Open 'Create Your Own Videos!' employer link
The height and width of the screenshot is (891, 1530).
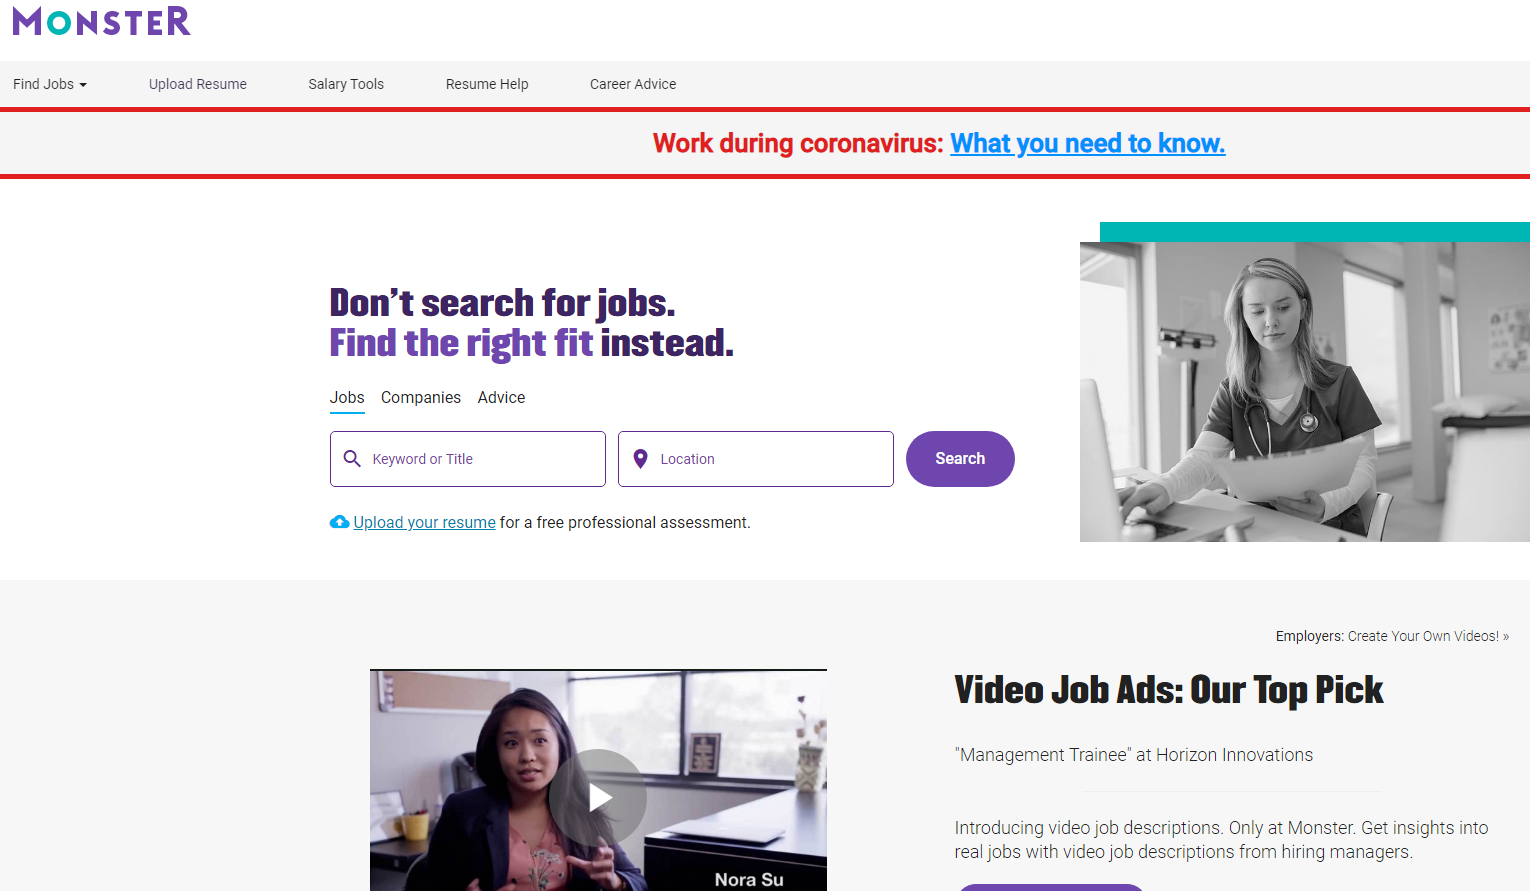pos(1428,636)
